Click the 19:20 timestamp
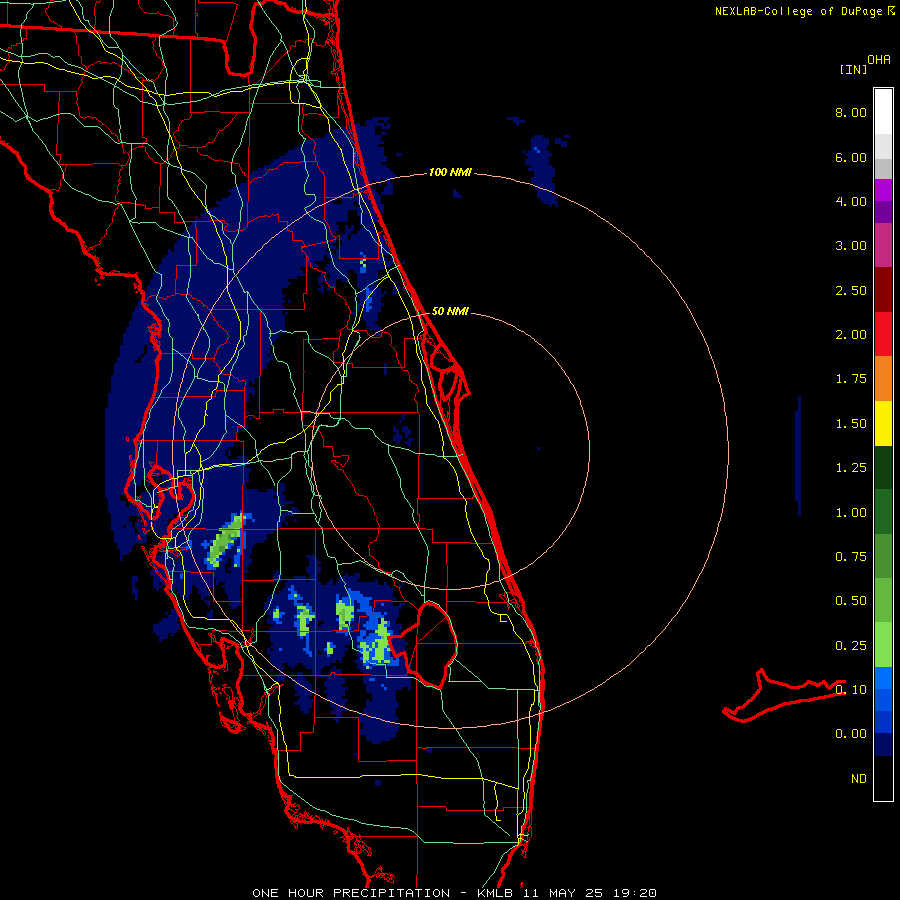Viewport: 900px width, 900px height. coord(634,893)
